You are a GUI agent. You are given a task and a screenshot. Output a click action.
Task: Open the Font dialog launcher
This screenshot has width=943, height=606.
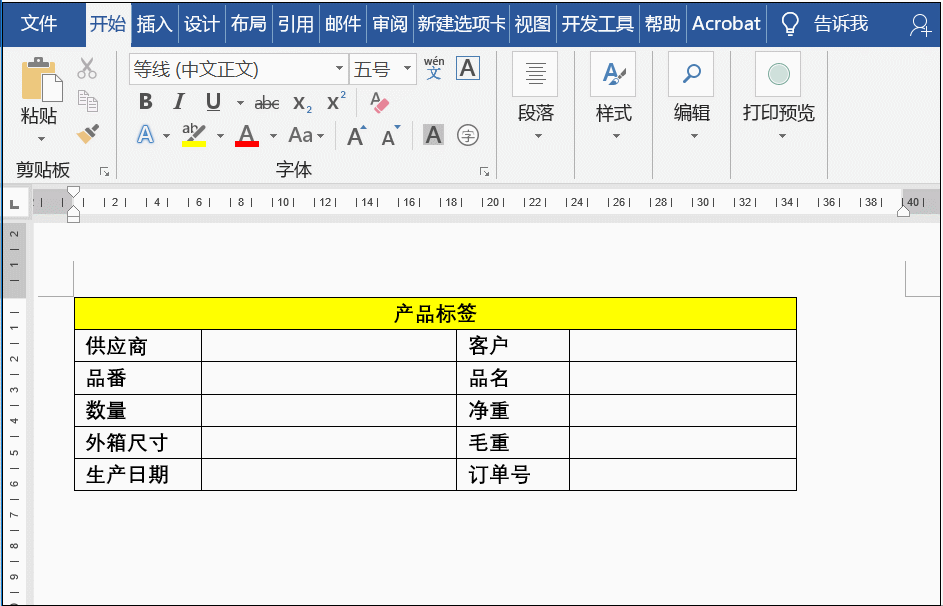click(484, 172)
